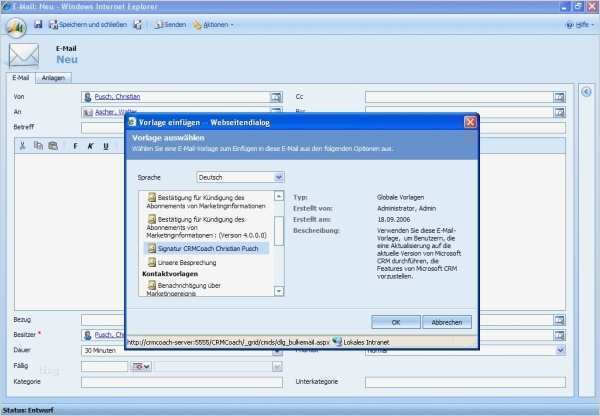Click the Fällig date input field
The height and width of the screenshot is (416, 600).
104,366
